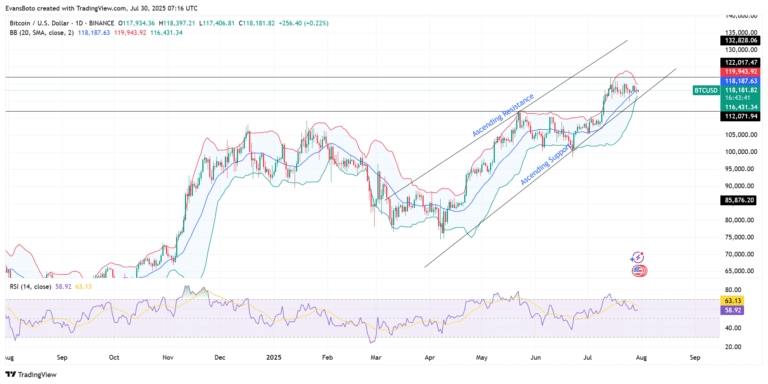Click the low value L117,406.81
The width and height of the screenshot is (768, 384).
tap(217, 23)
